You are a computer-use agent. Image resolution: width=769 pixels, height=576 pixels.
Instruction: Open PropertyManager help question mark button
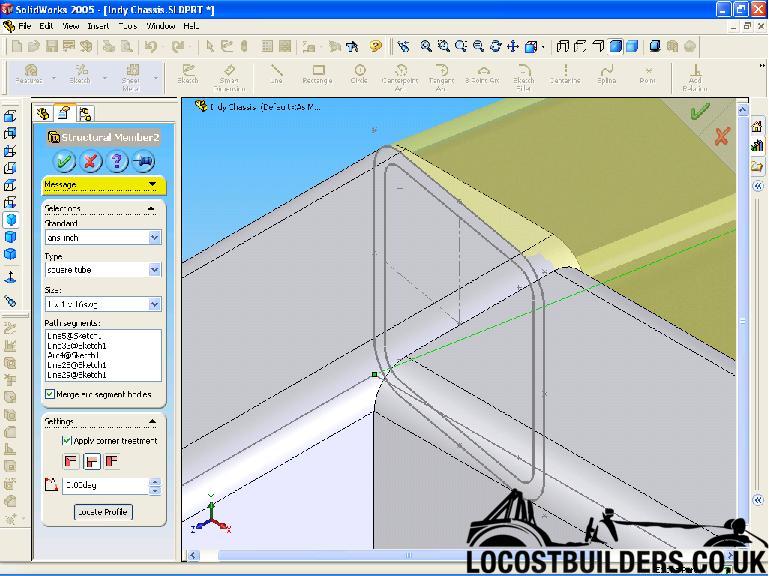point(117,161)
